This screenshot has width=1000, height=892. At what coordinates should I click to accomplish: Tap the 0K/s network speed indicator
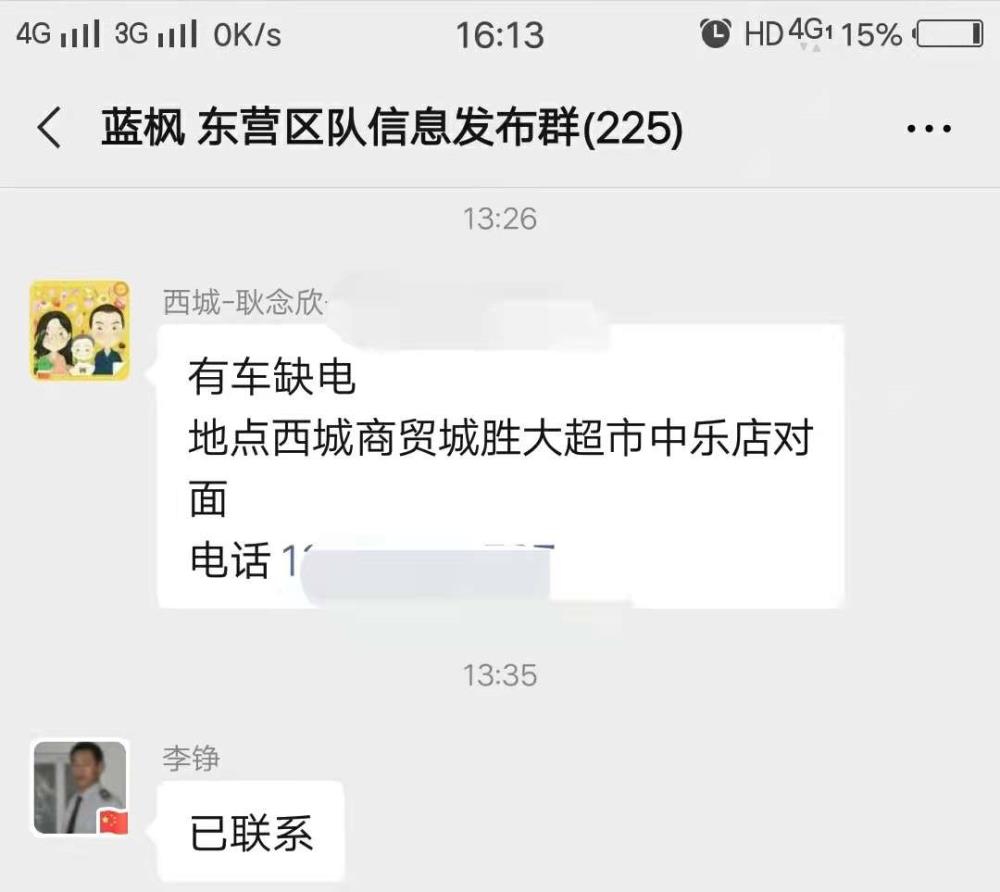tap(247, 34)
